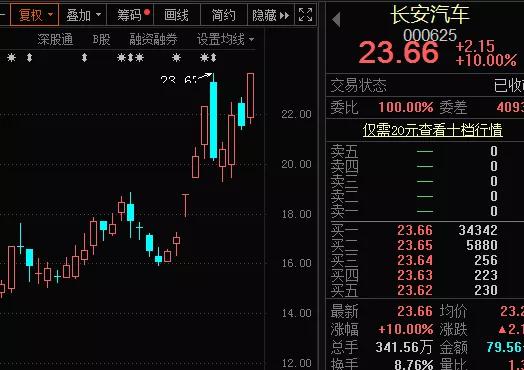
Task: Click the left arrow beside 长安汽车
Action: [337, 19]
